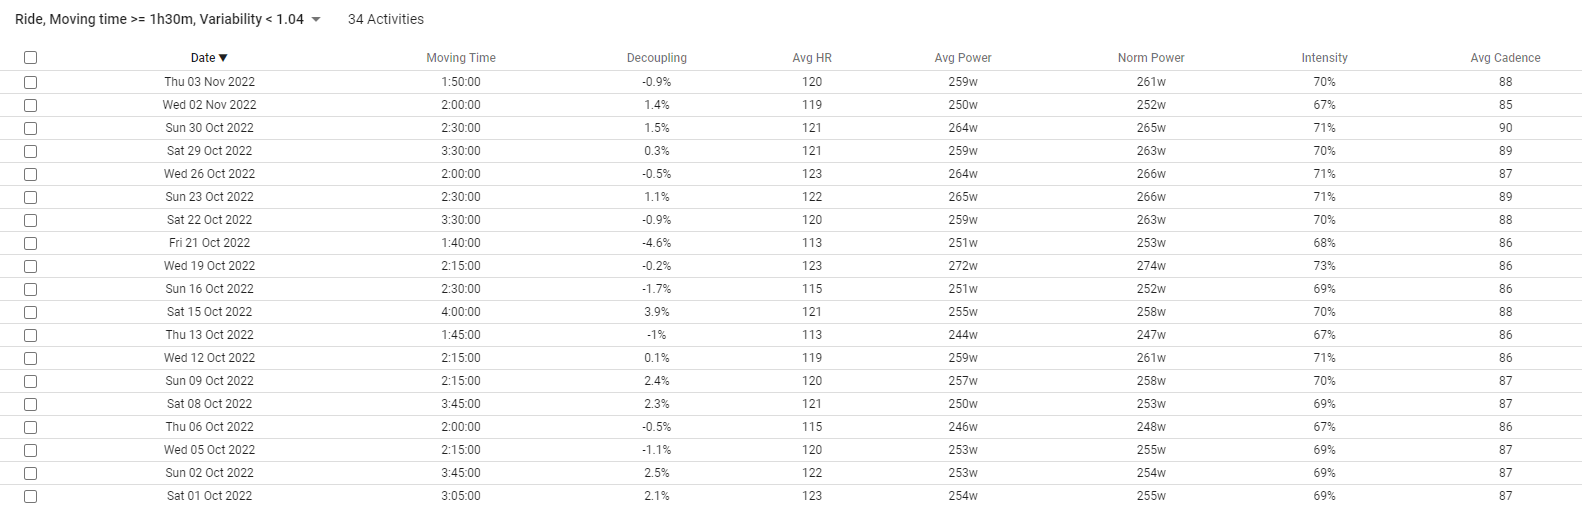Select checkbox for Fri 21 Oct 2022

pos(30,243)
